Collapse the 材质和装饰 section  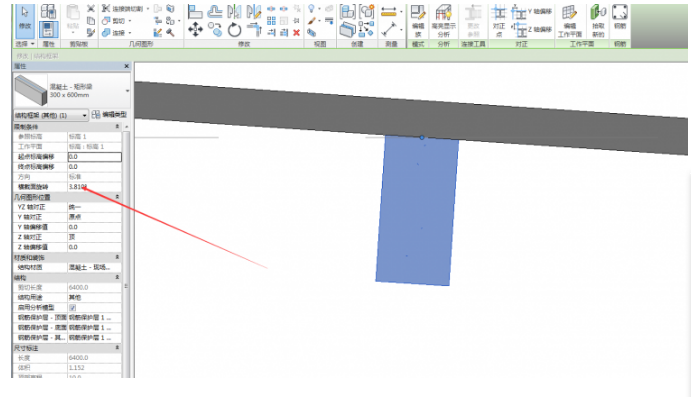(x=117, y=257)
